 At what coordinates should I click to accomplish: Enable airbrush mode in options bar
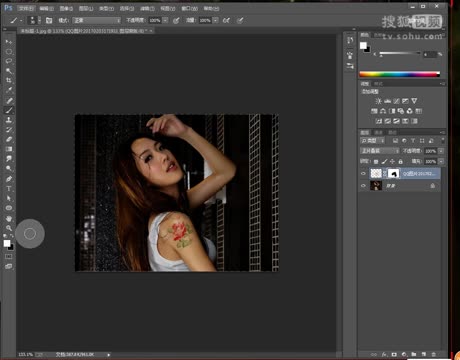click(226, 20)
